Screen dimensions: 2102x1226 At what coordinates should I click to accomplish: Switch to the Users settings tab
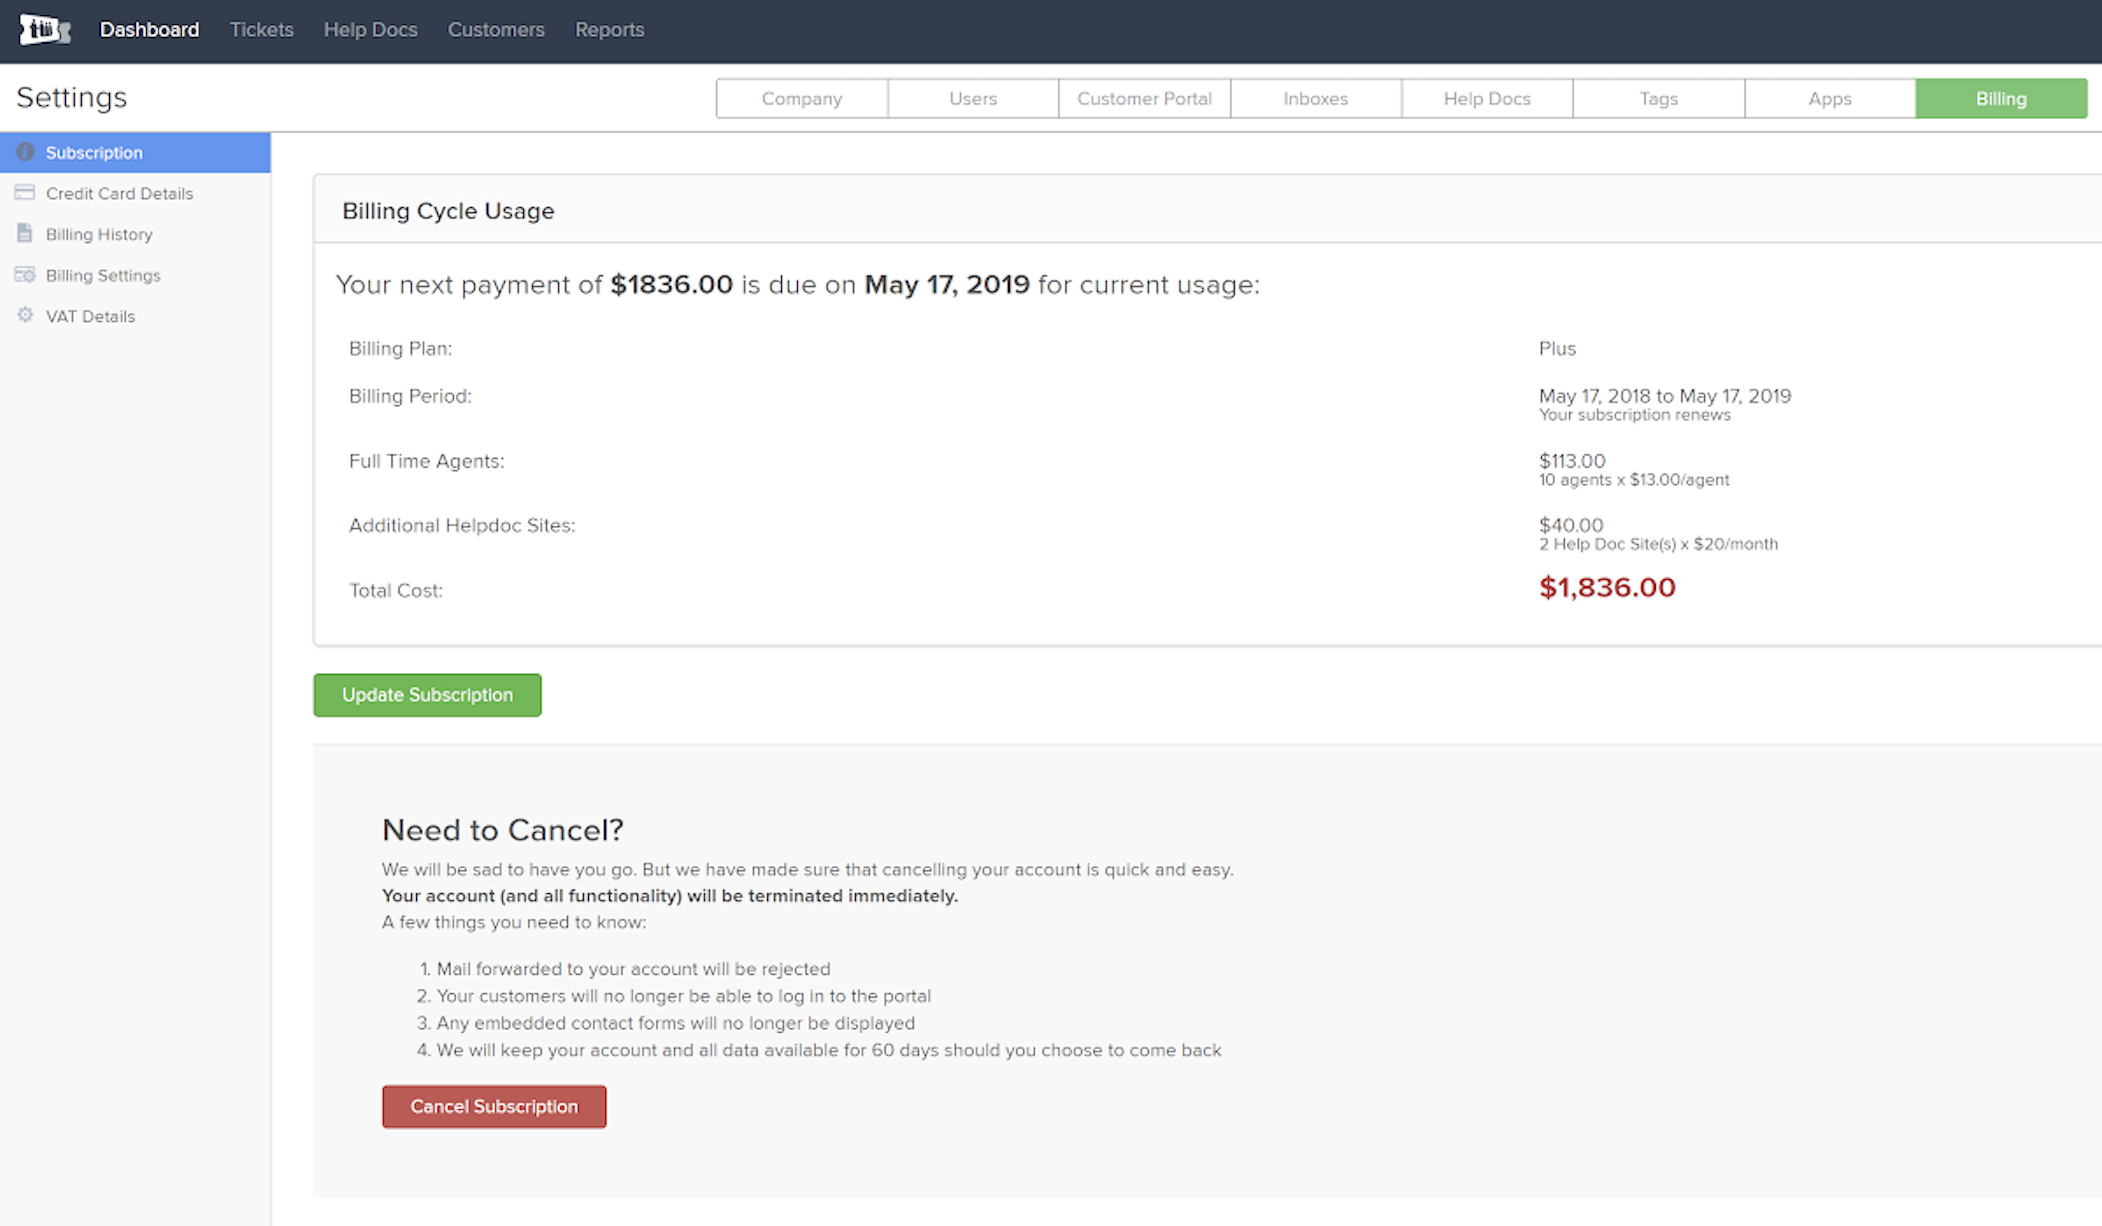click(x=973, y=99)
